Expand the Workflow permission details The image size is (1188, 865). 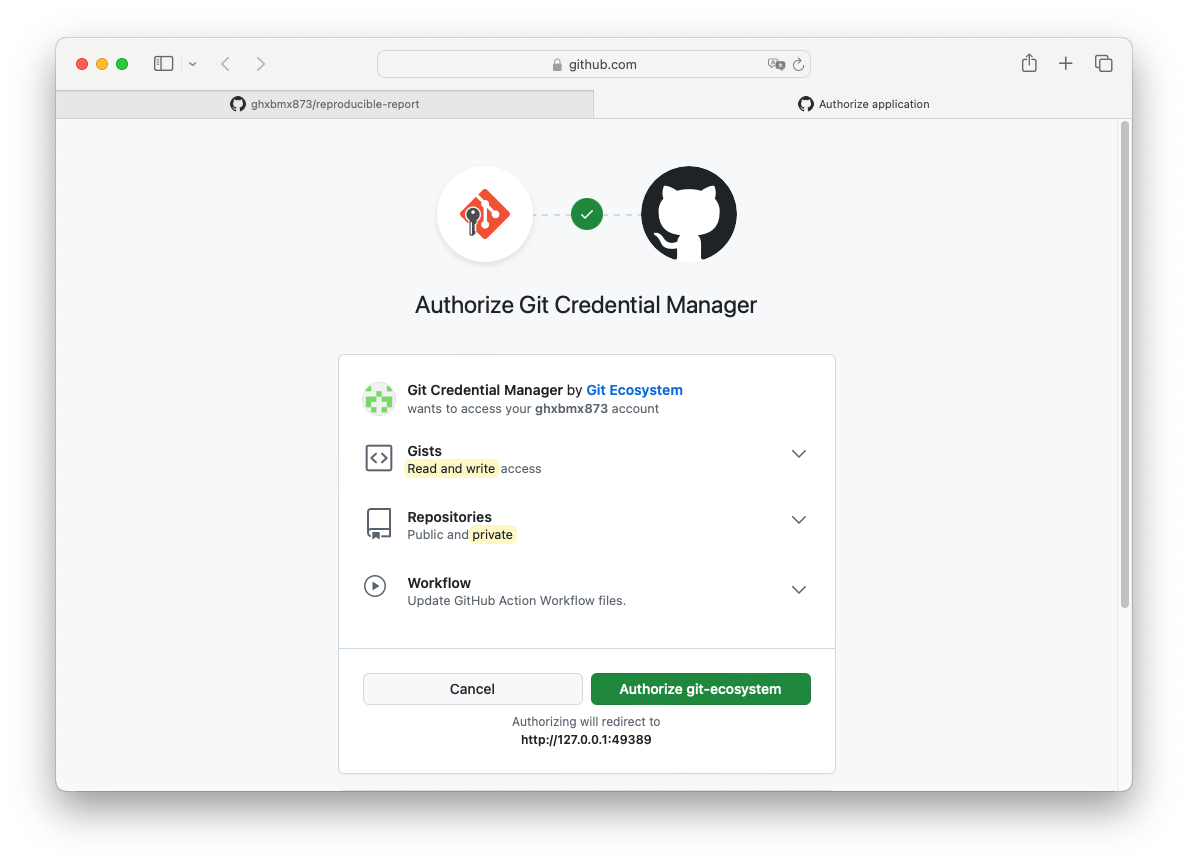[x=799, y=590]
